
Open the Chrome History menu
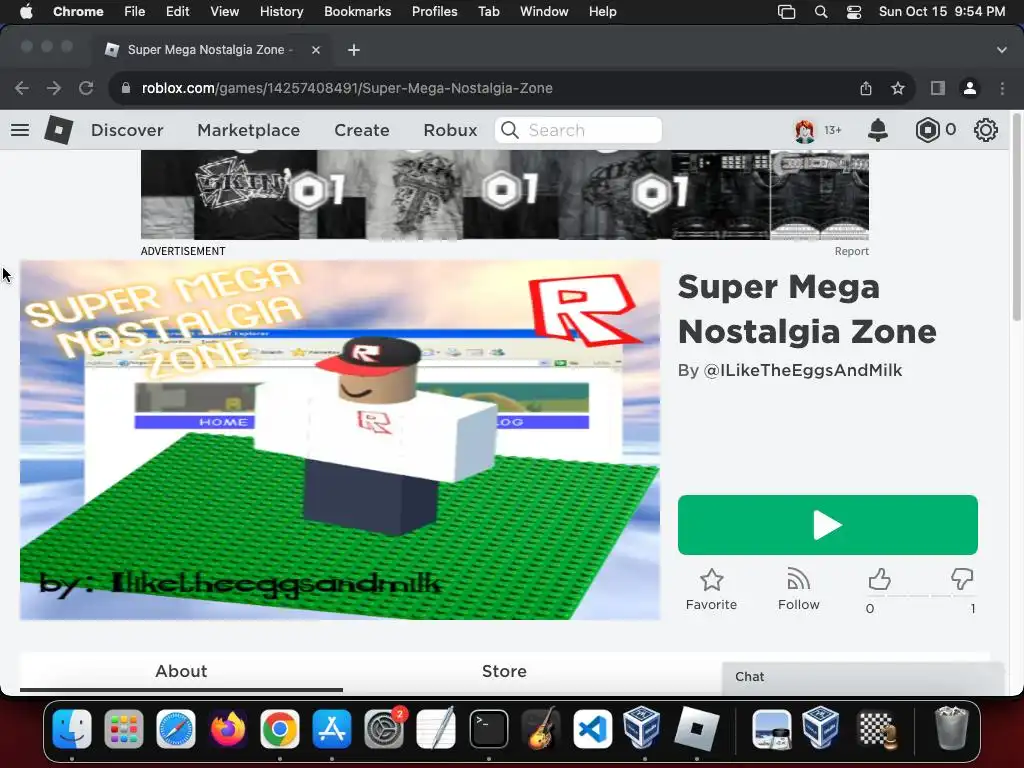pyautogui.click(x=281, y=12)
